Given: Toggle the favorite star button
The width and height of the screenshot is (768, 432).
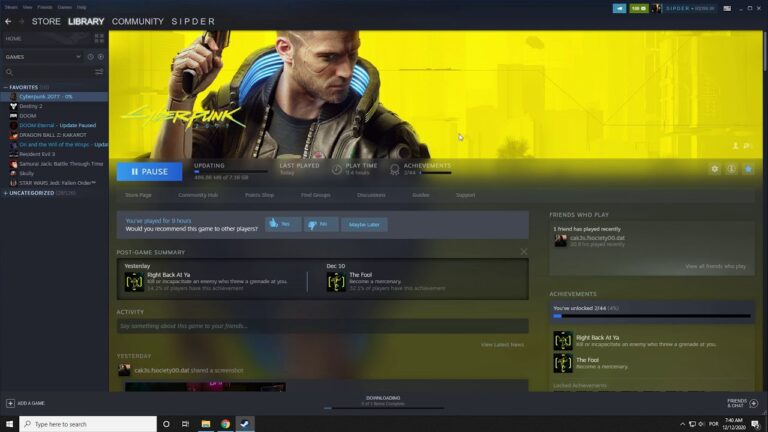Looking at the screenshot, I should pyautogui.click(x=748, y=169).
